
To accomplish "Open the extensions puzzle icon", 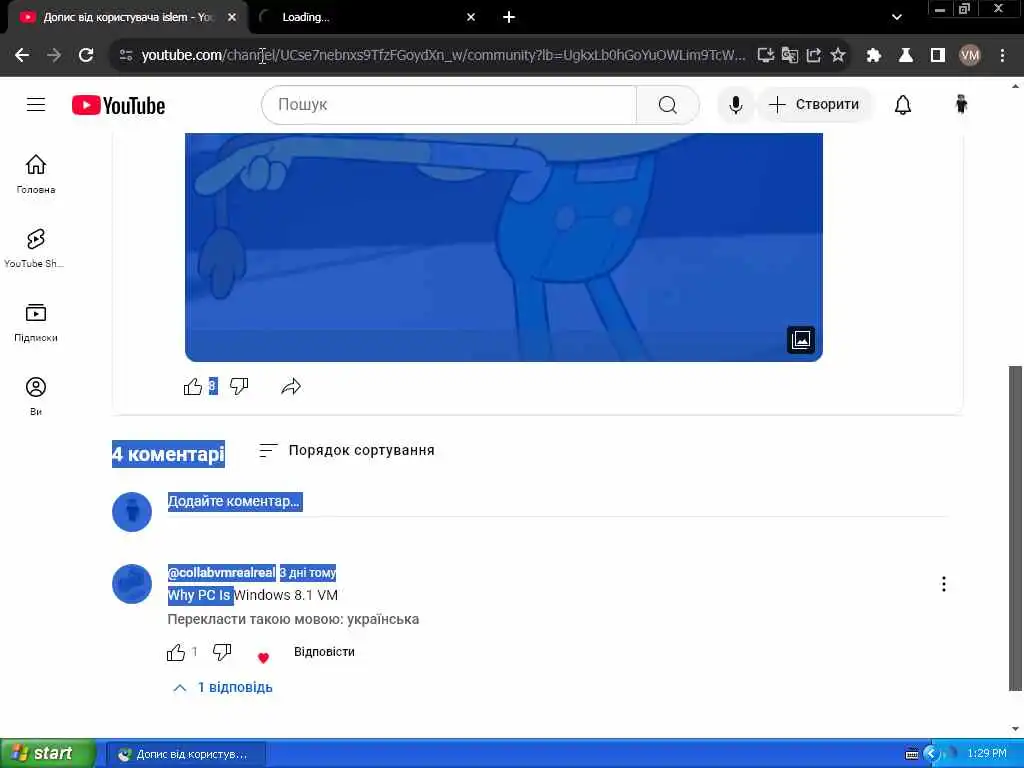I will 874,56.
